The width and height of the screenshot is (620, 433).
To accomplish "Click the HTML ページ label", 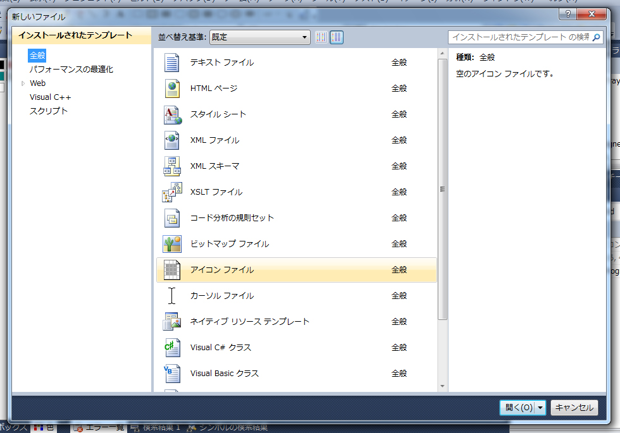I will point(214,89).
